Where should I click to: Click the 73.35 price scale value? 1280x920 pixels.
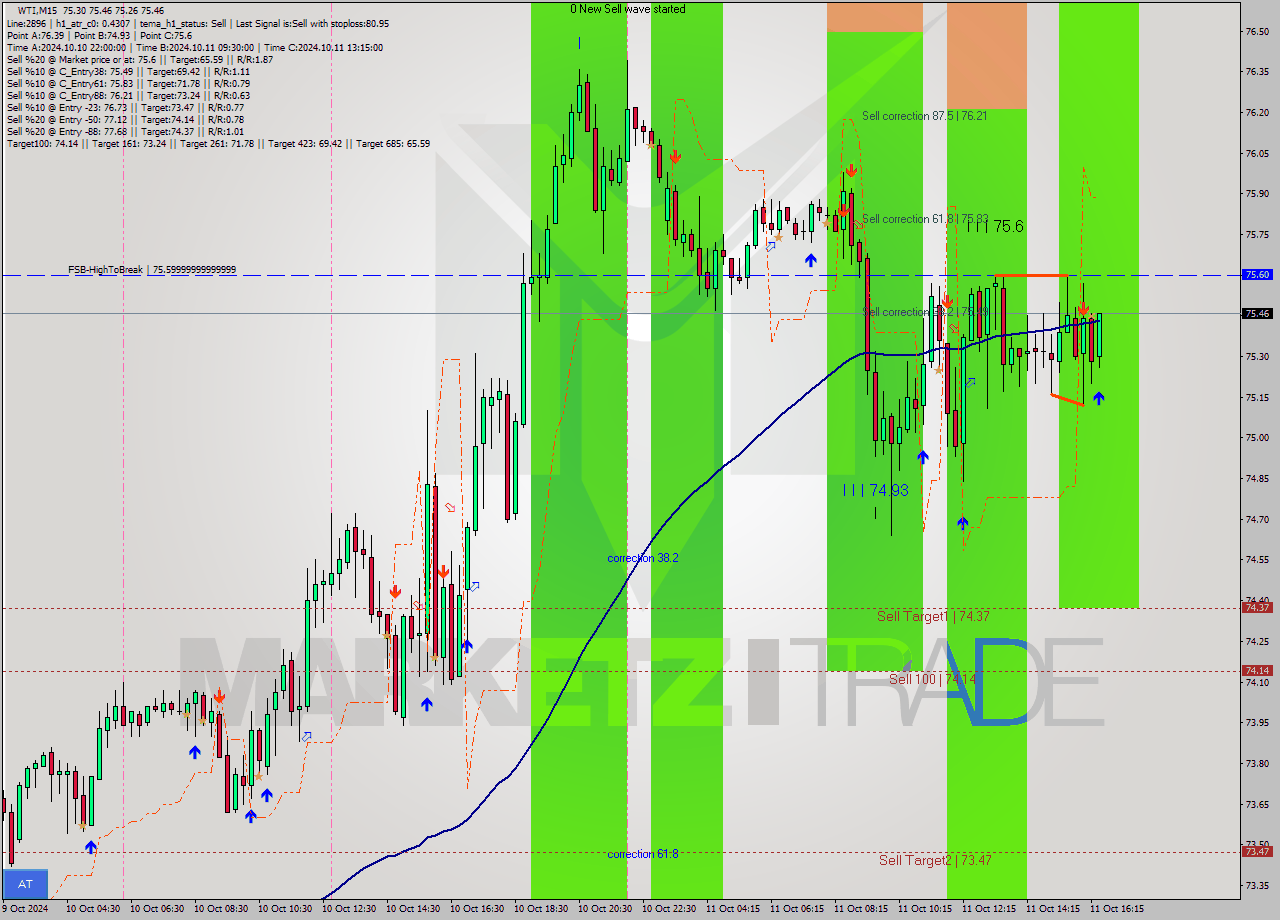coord(1258,886)
